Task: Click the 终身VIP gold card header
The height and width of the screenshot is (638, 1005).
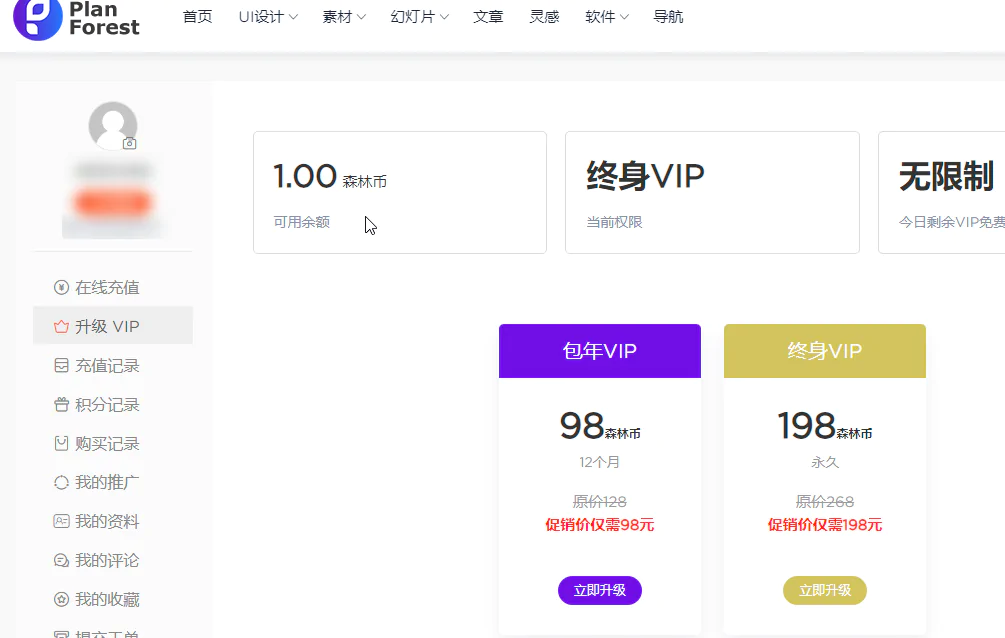Action: [825, 351]
